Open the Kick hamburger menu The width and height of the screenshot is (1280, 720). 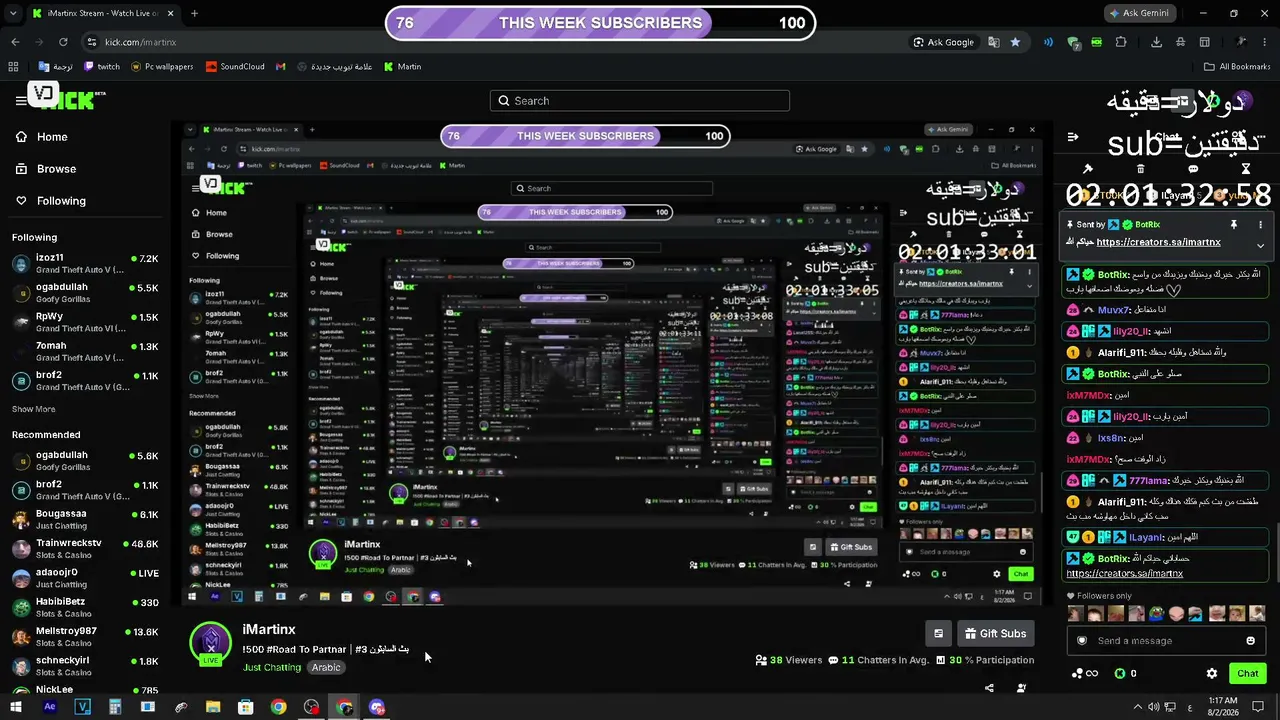[x=20, y=100]
